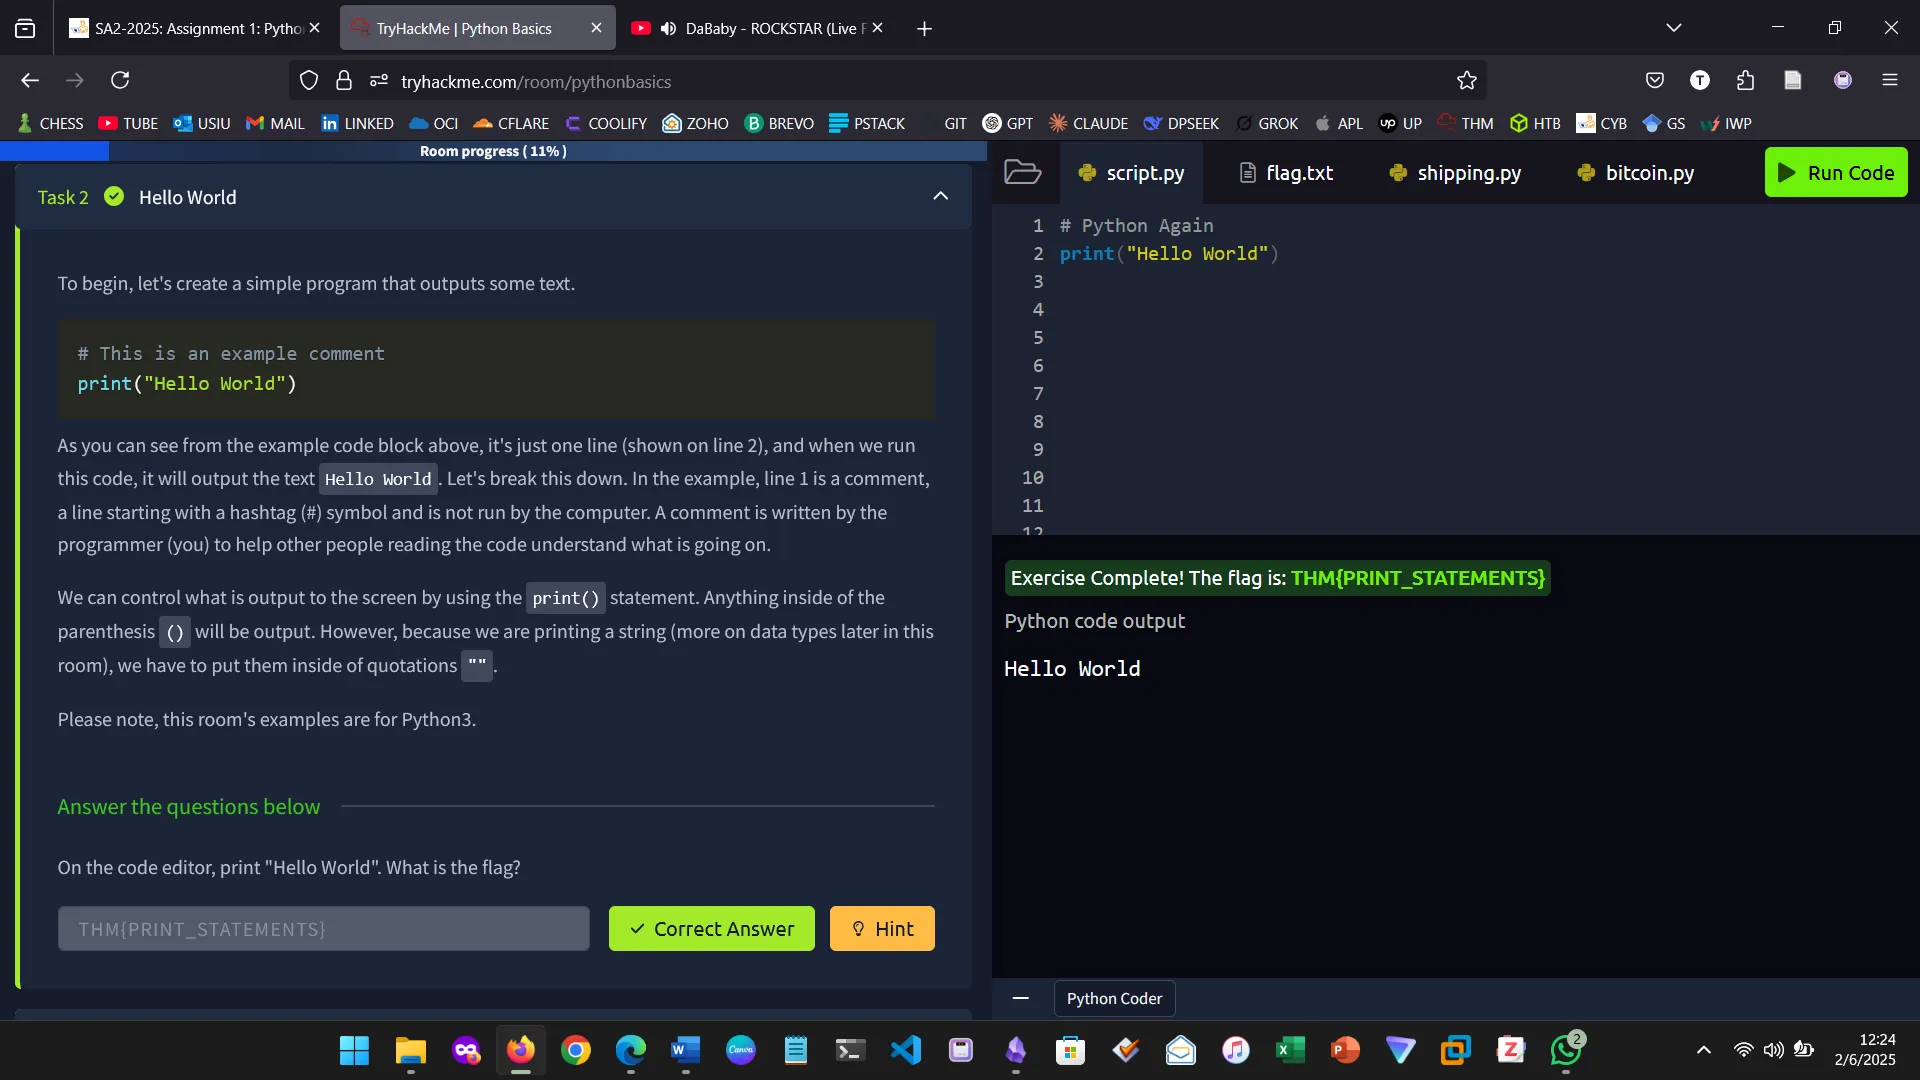Open the CLAUDE bookmark
1920x1080 pixels.
click(1088, 123)
